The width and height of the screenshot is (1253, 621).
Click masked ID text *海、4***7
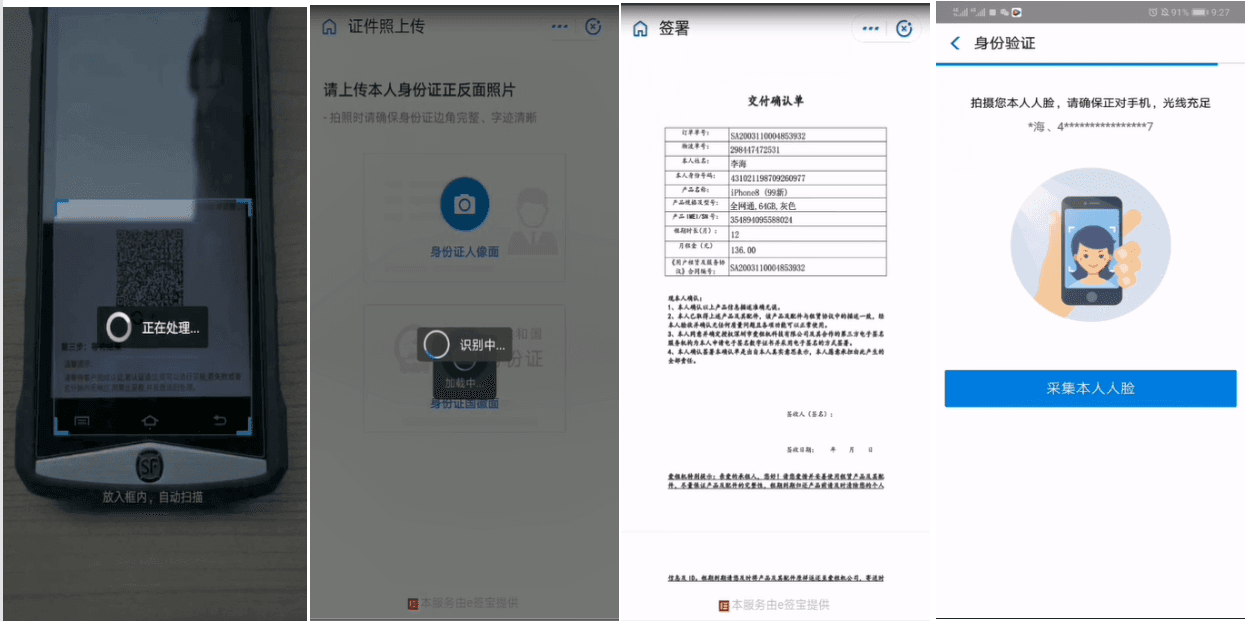point(1090,126)
